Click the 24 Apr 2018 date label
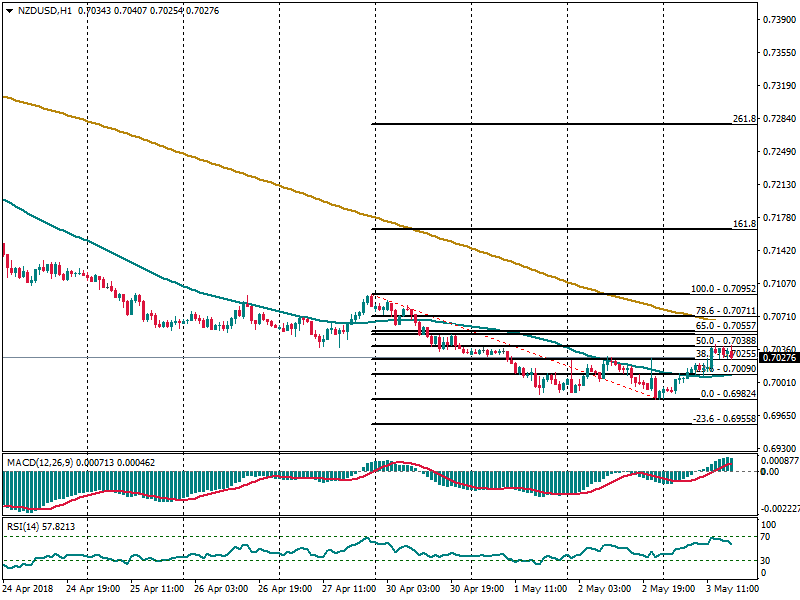800x600 pixels. click(28, 591)
